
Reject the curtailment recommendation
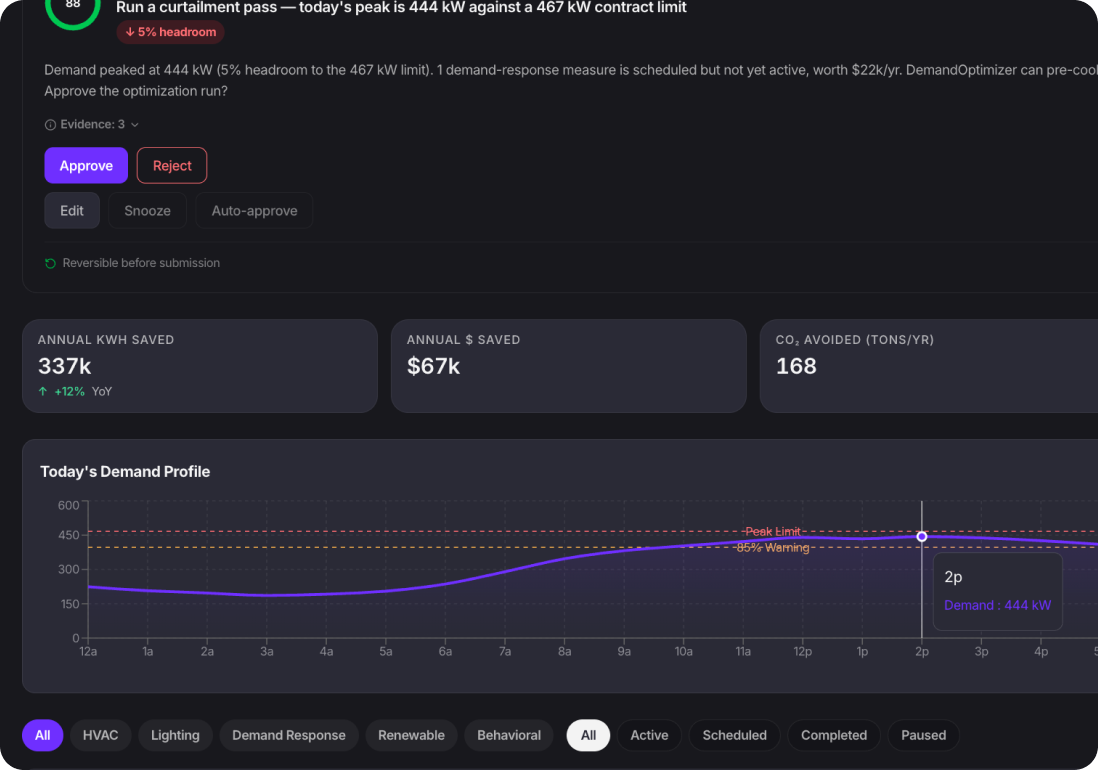point(172,165)
